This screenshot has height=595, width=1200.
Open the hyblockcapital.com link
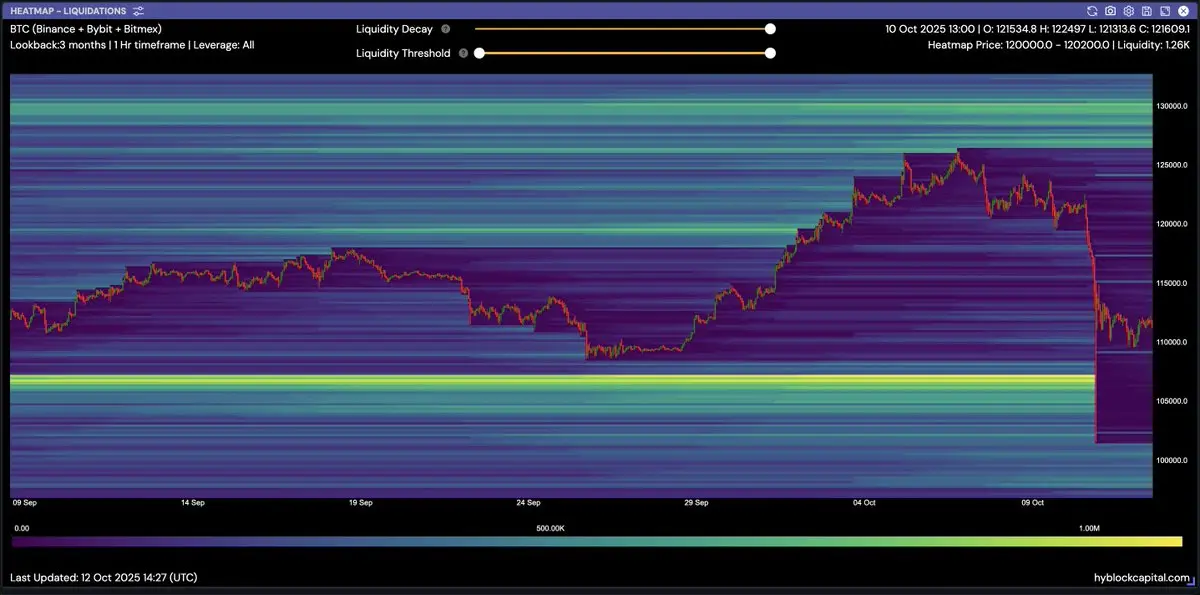pyautogui.click(x=1142, y=578)
